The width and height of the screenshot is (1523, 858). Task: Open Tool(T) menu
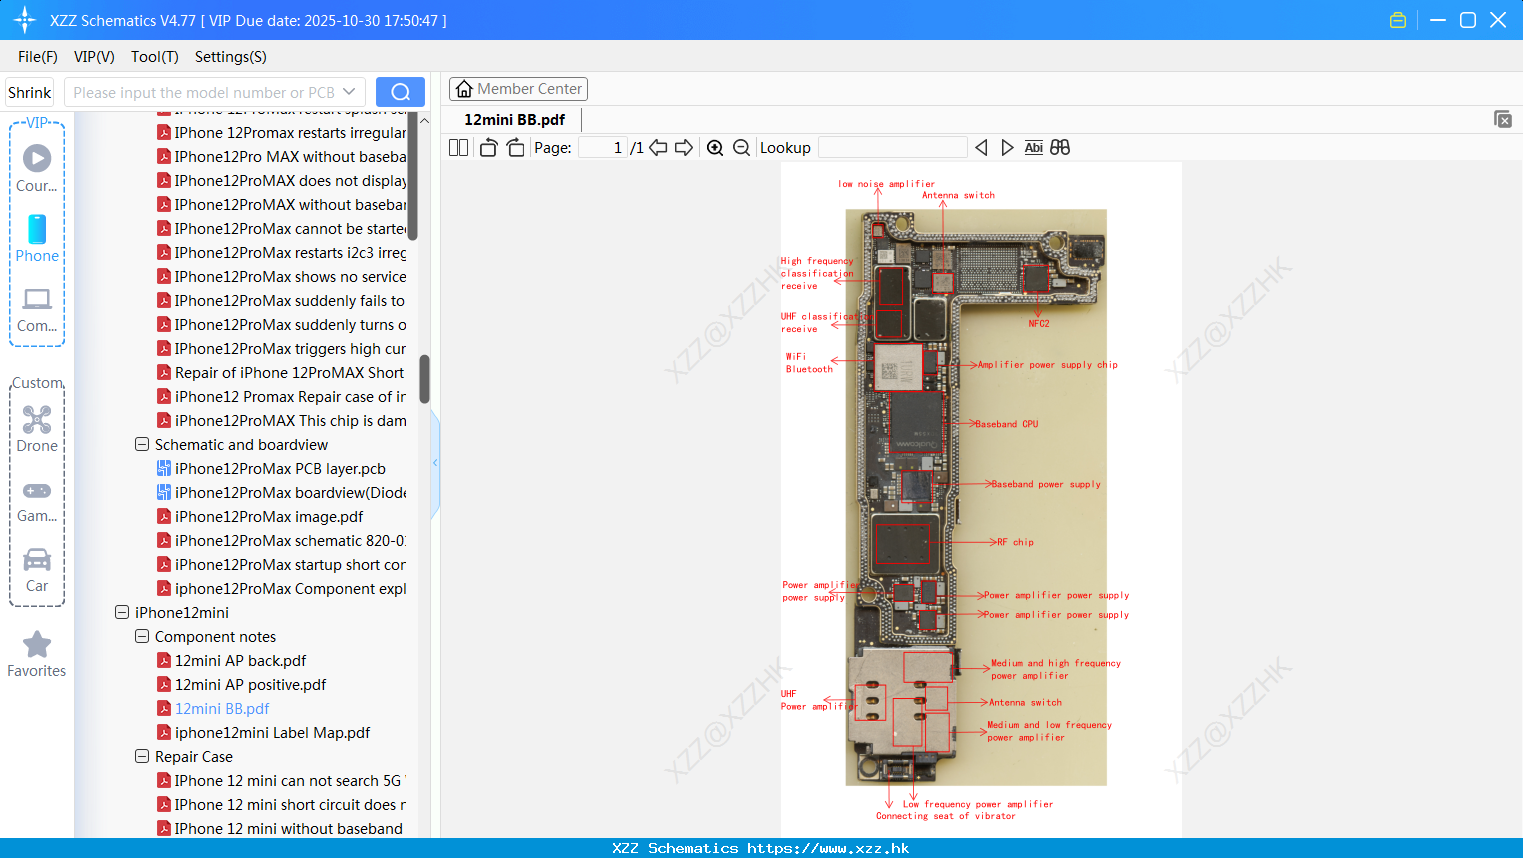(155, 57)
